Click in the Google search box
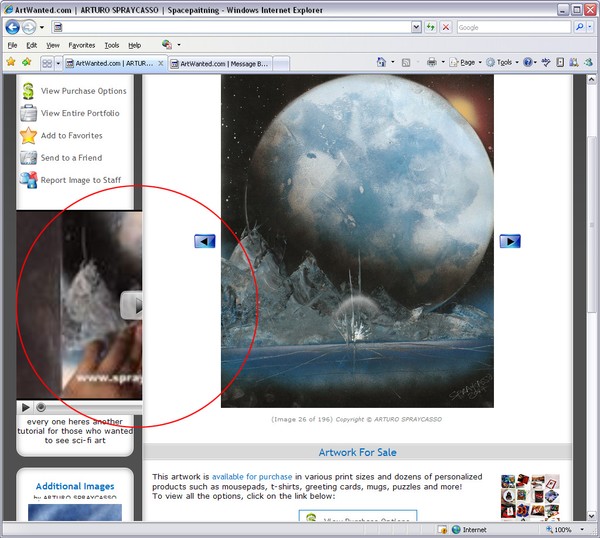This screenshot has width=600, height=538. pos(514,27)
